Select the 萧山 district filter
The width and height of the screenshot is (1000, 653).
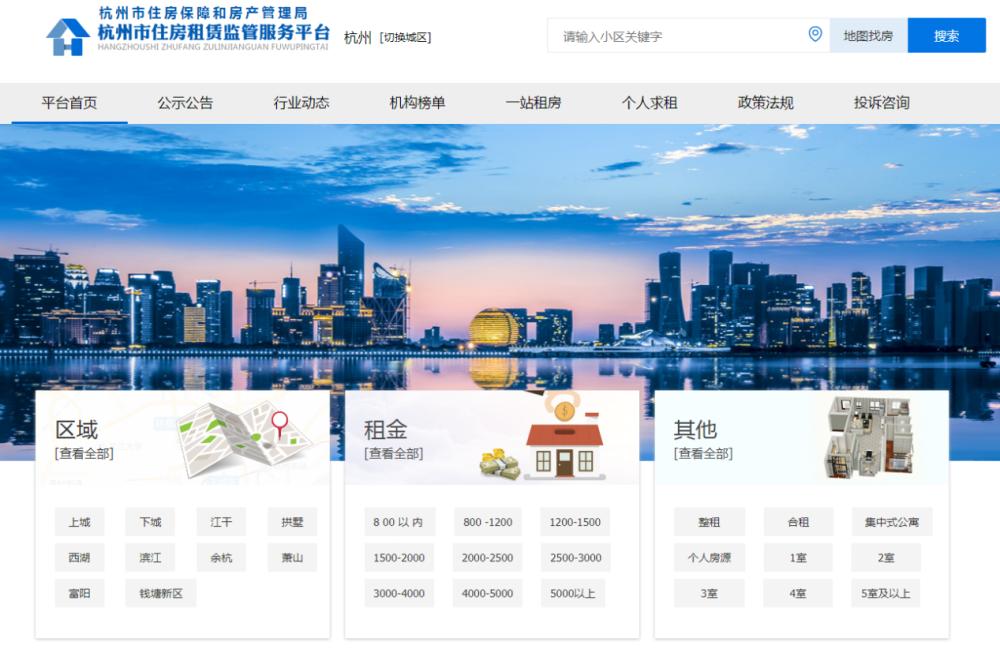[290, 557]
